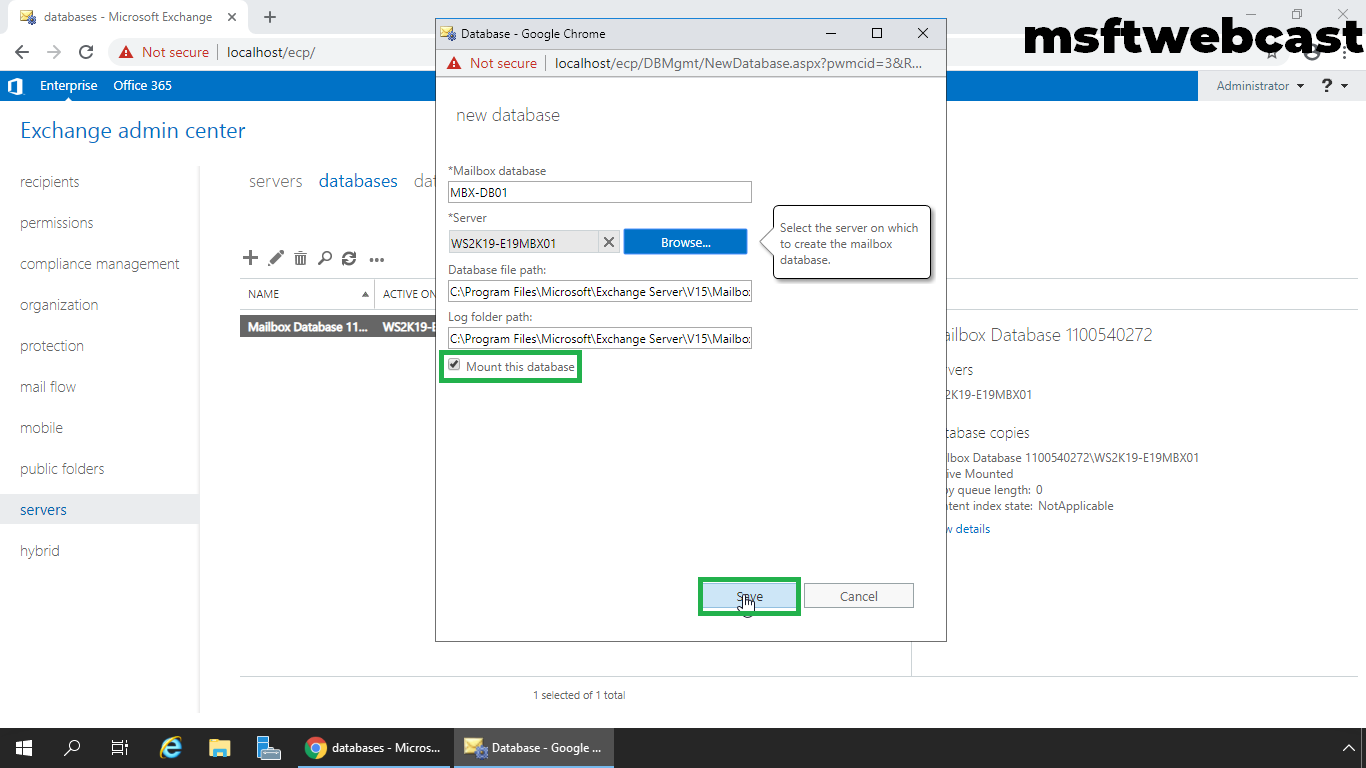
Task: Click the Mailbox database name field
Action: tap(599, 193)
